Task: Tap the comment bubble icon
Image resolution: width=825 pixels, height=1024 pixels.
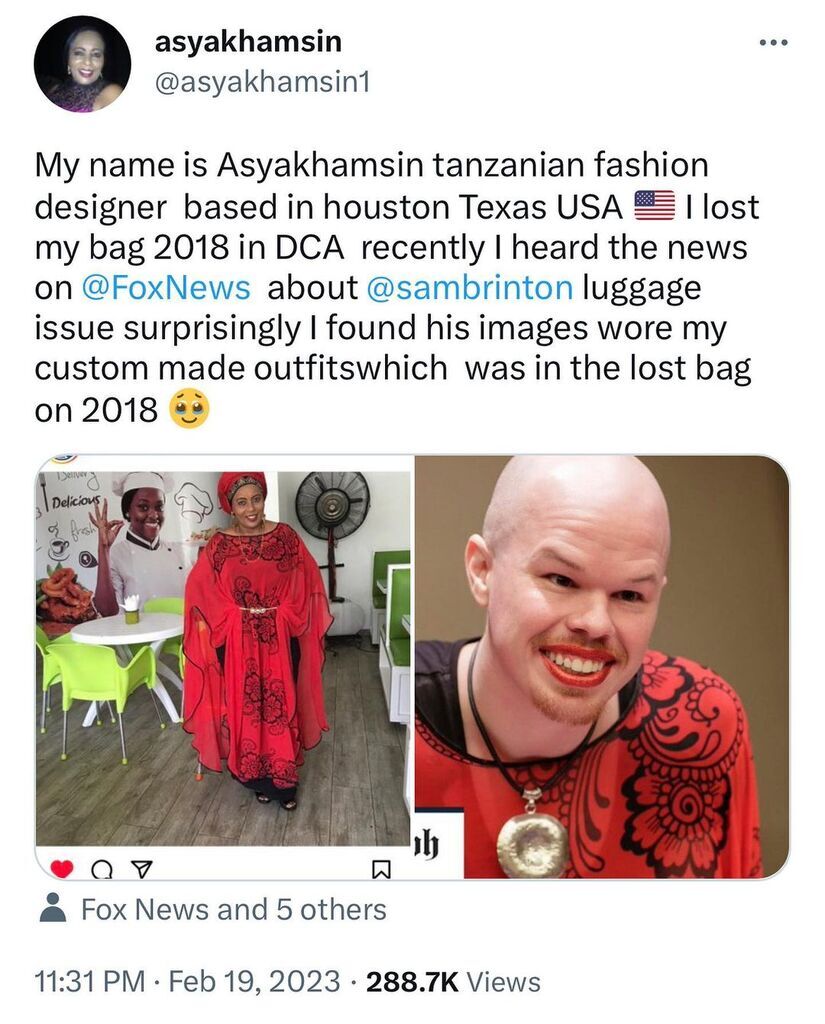Action: (102, 869)
